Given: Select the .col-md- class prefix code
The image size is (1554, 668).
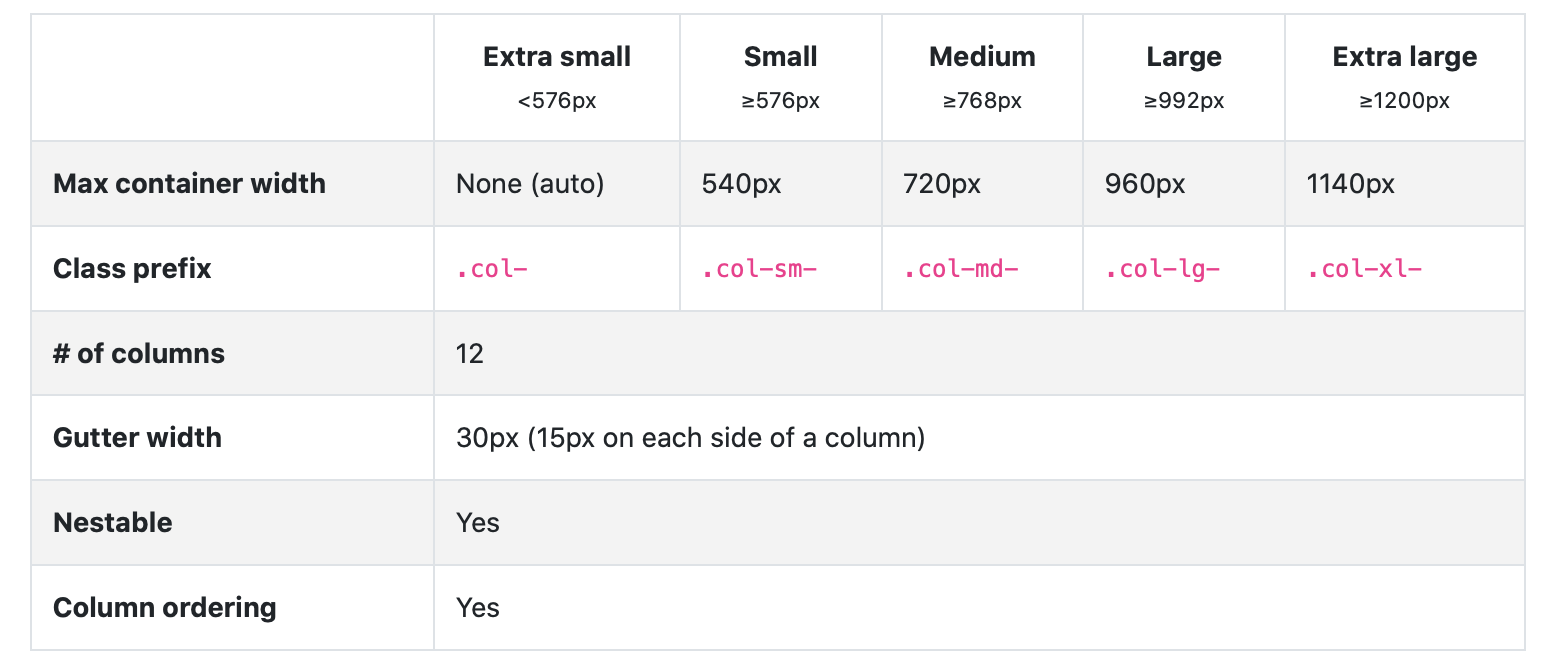Looking at the screenshot, I should (961, 269).
